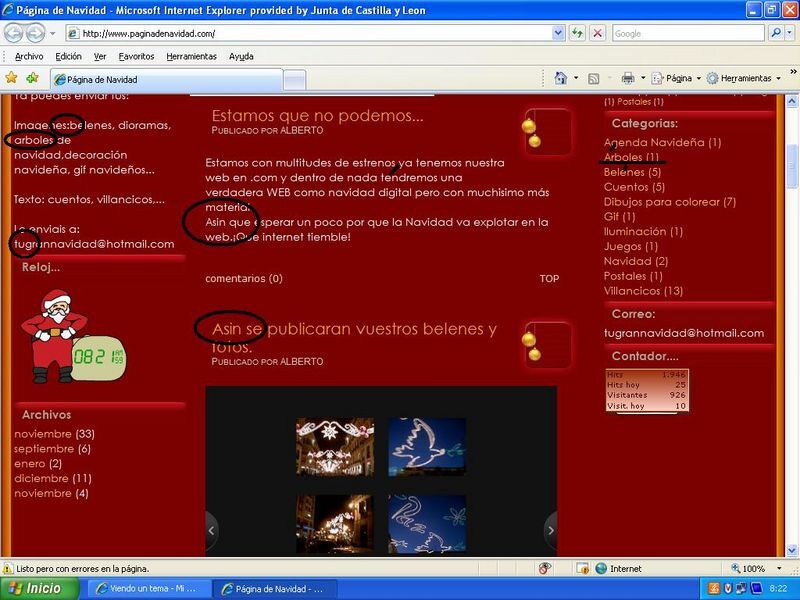Image resolution: width=800 pixels, height=600 pixels.
Task: Click the Stop loading red X icon
Action: (x=597, y=33)
